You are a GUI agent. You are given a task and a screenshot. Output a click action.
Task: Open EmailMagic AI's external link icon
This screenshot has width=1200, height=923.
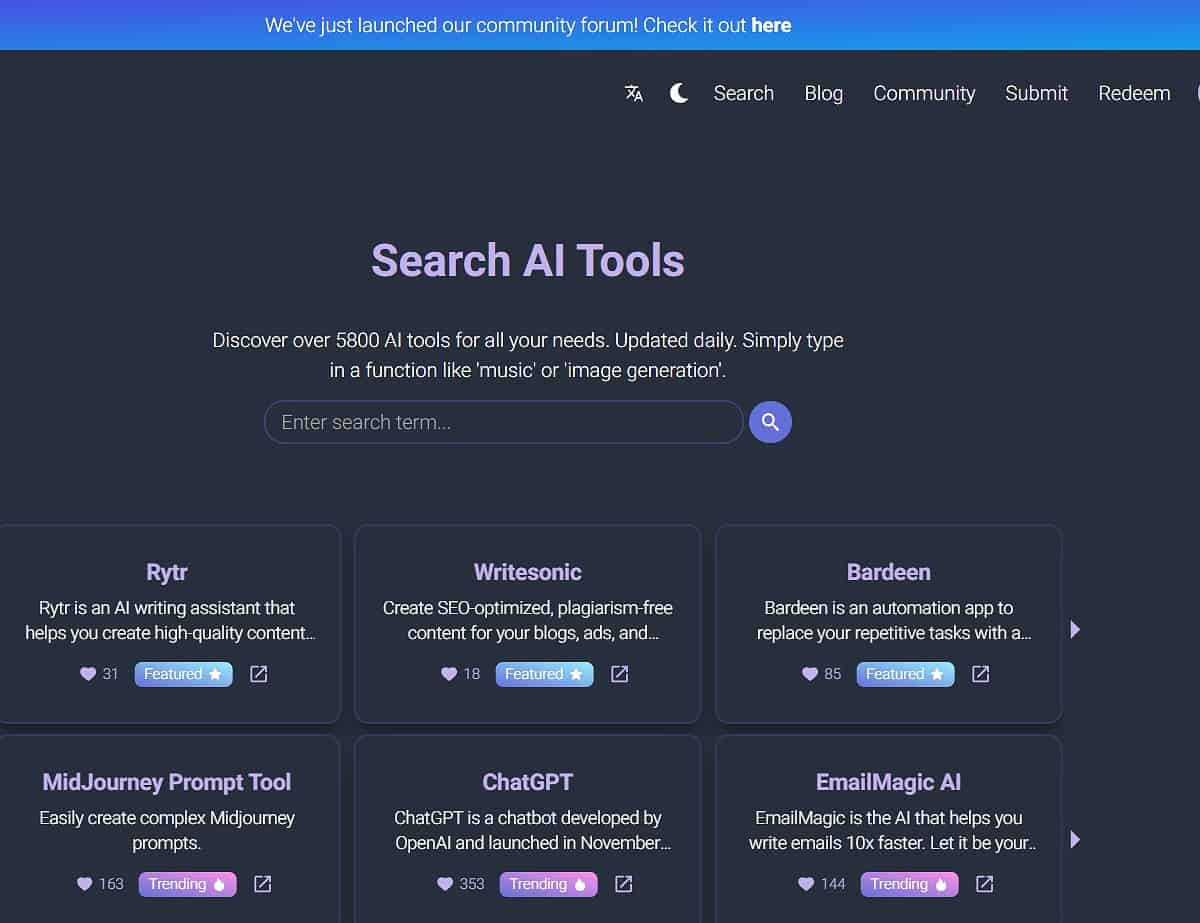[x=984, y=884]
